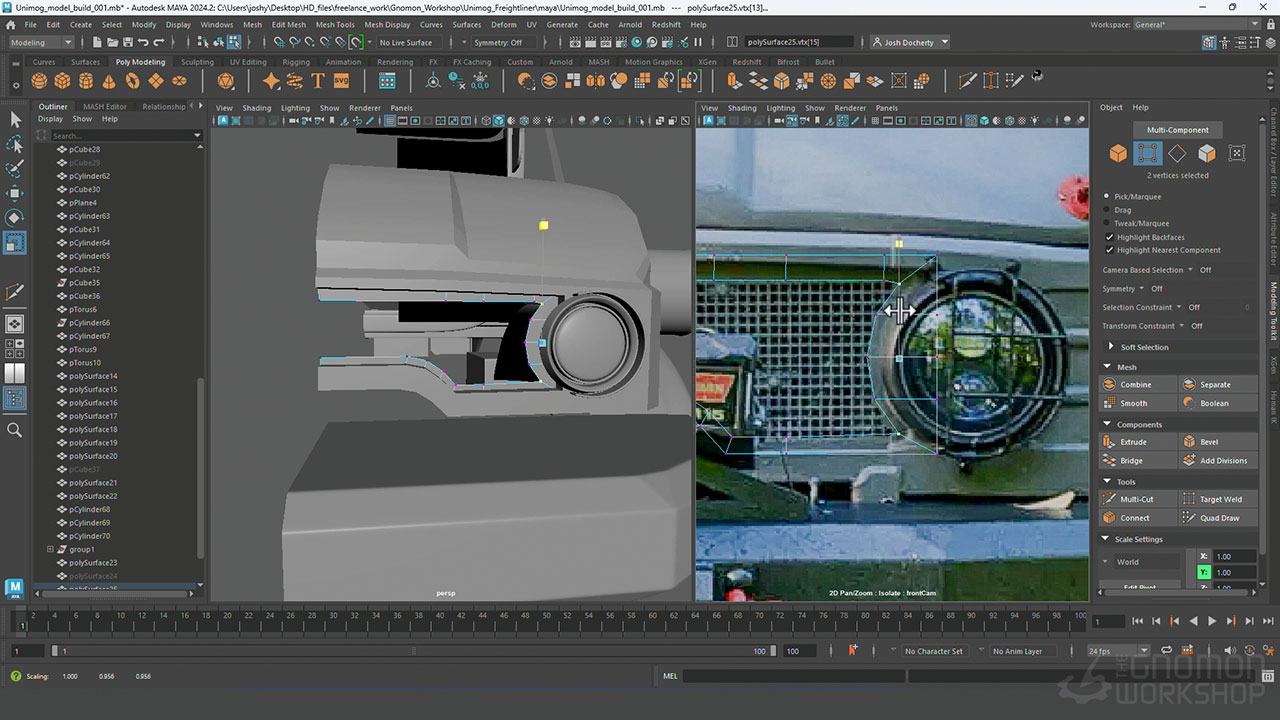Select object selection mode cube icon

pos(1118,153)
